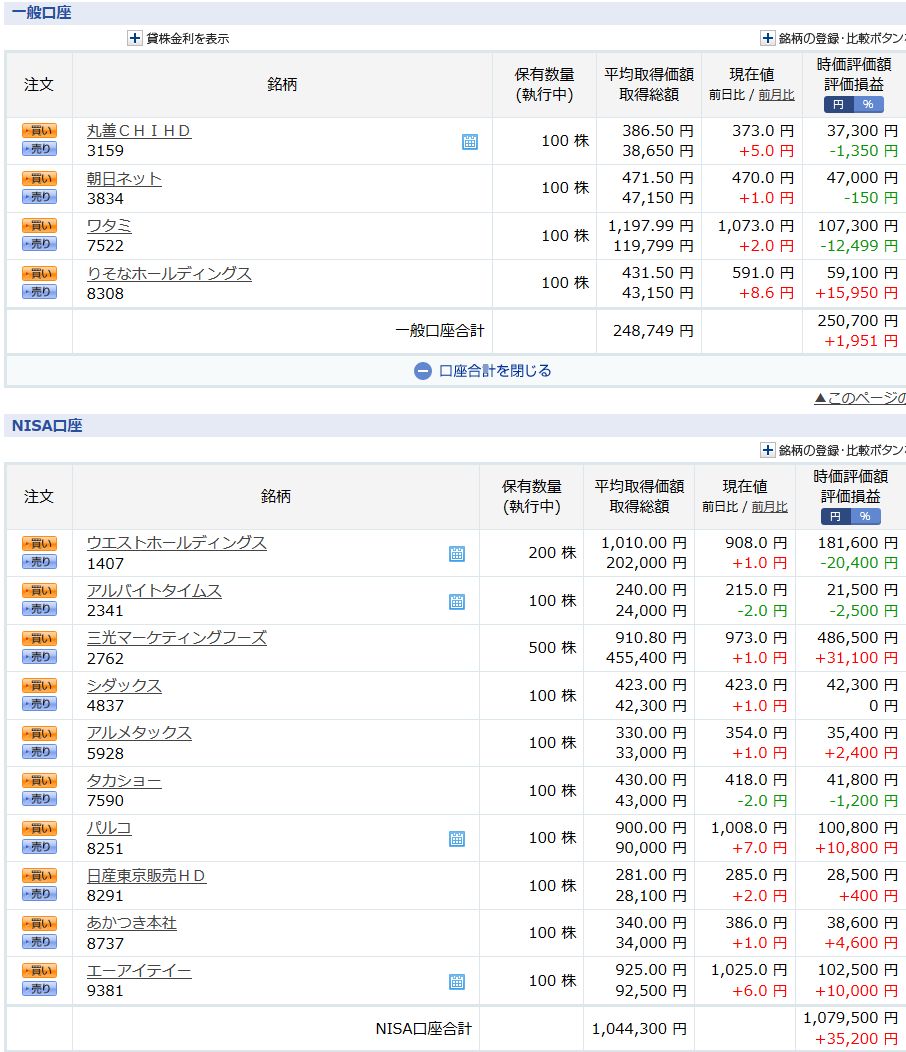Click the calendar icon in the エーアイテイー row
This screenshot has width=906, height=1052.
[x=457, y=982]
